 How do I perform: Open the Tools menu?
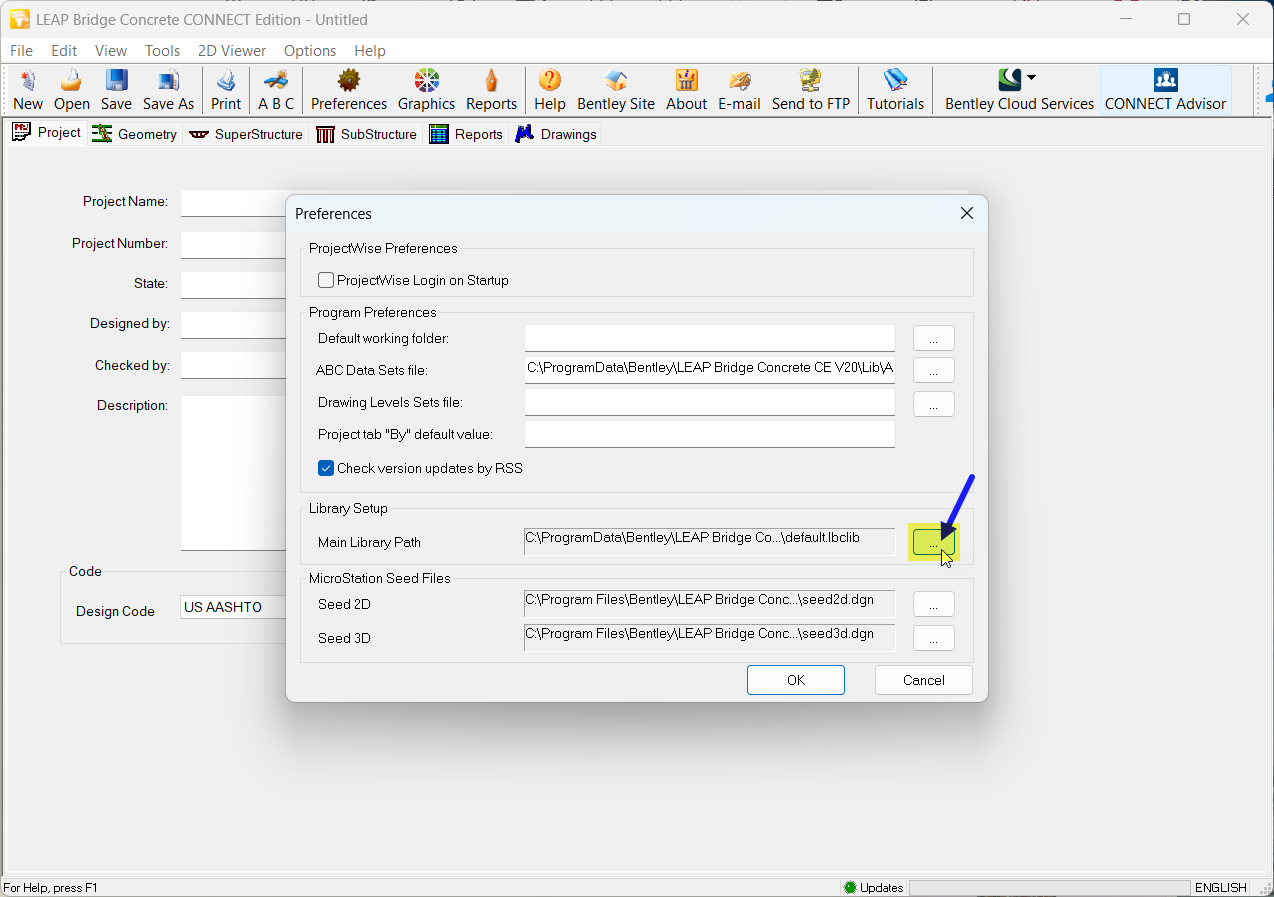click(x=162, y=51)
